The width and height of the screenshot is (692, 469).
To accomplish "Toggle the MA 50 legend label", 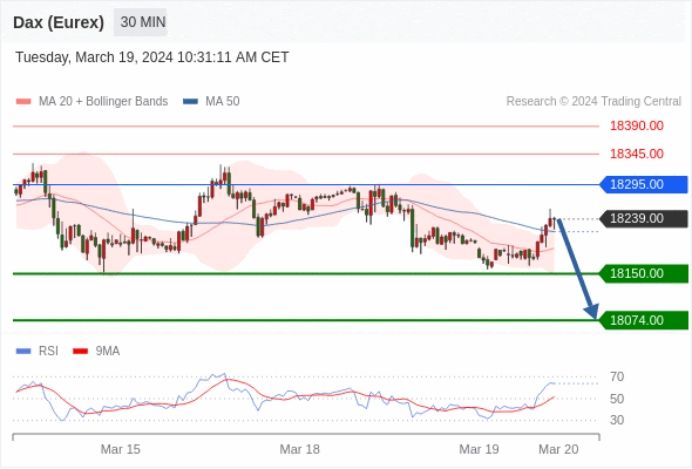I will (222, 101).
